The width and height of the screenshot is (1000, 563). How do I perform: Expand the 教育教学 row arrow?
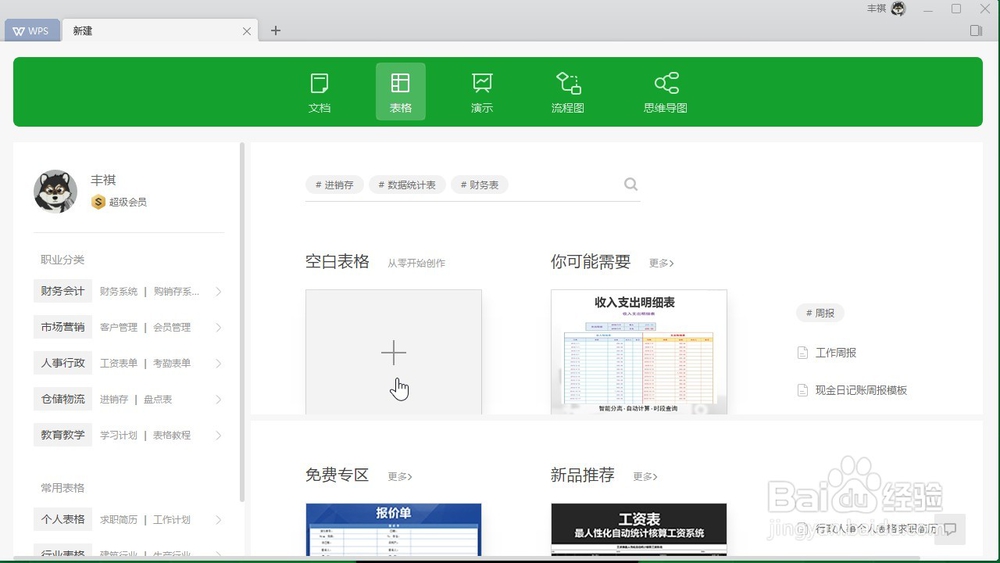tap(218, 435)
